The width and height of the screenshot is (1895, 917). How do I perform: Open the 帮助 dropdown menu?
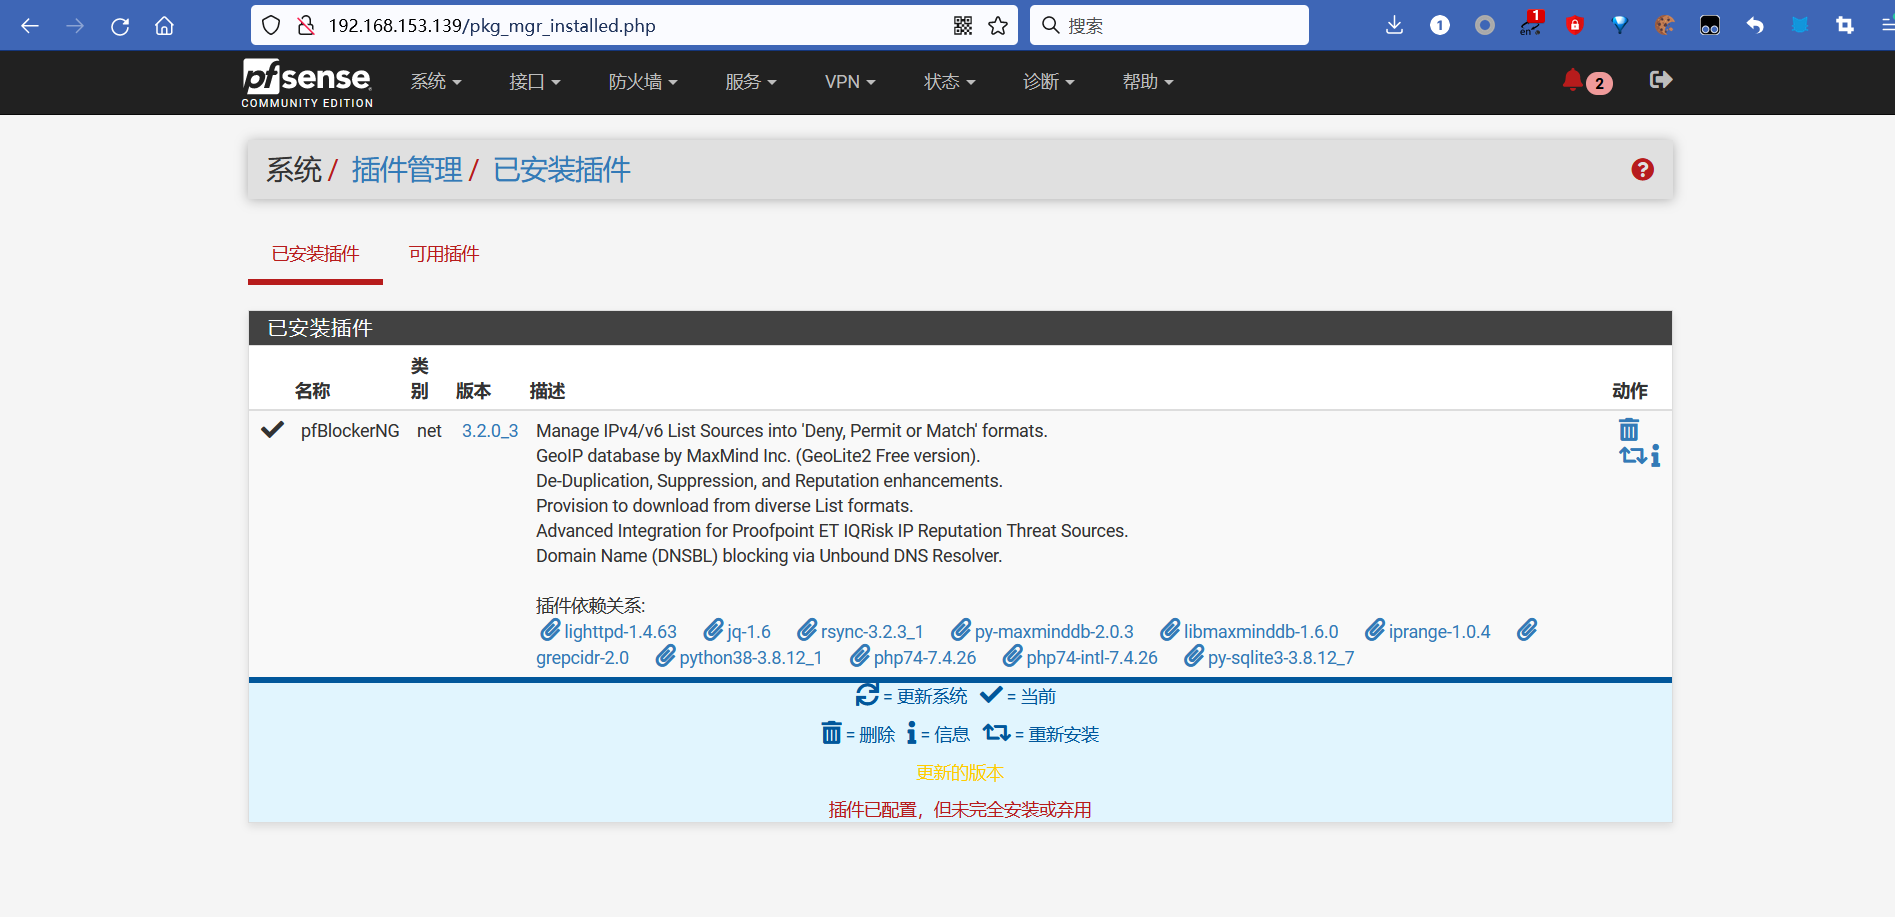click(1148, 82)
